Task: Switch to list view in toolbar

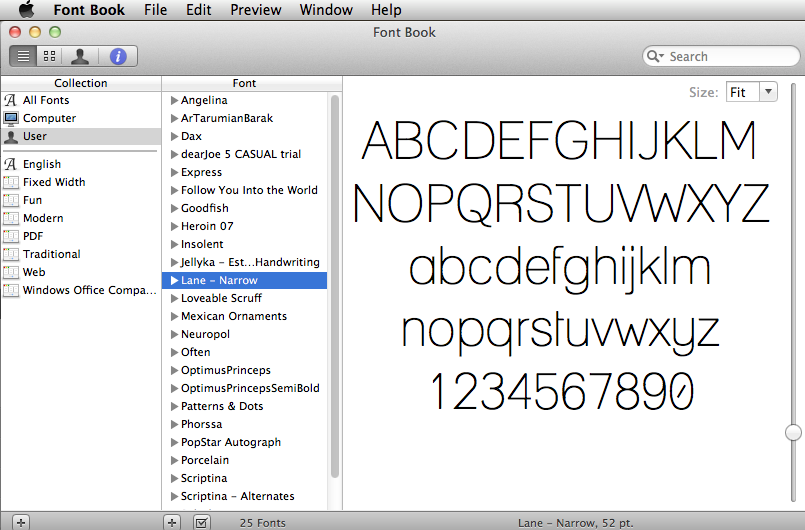Action: (23, 56)
